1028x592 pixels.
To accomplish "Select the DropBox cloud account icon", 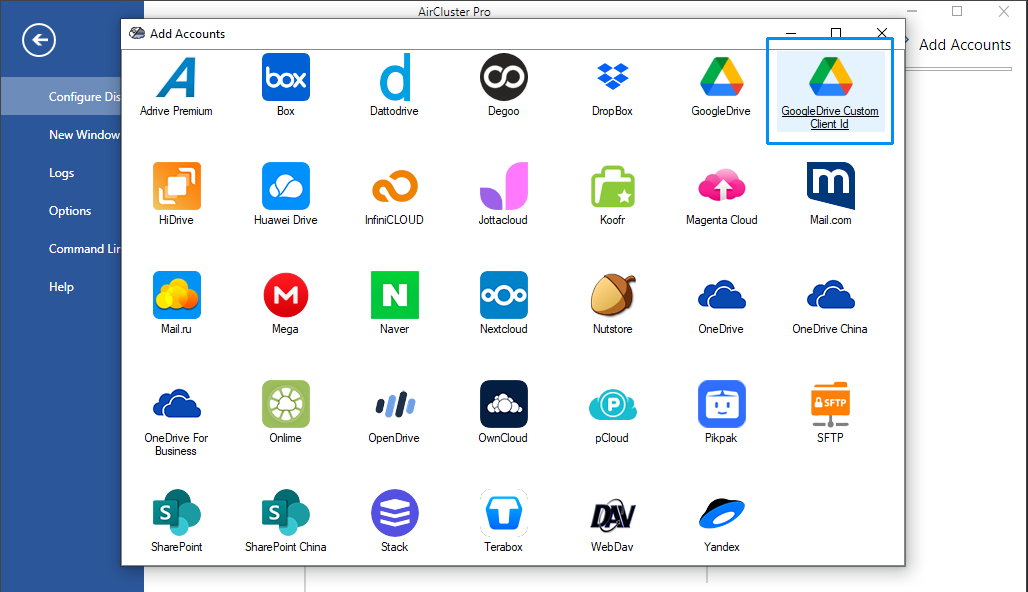I will pyautogui.click(x=612, y=85).
